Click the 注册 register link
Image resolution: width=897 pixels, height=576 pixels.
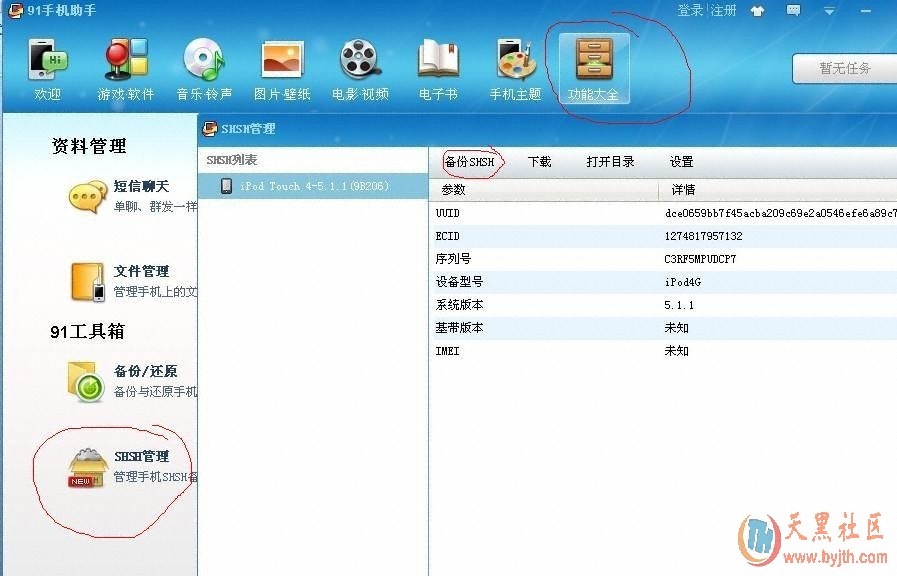(x=723, y=11)
